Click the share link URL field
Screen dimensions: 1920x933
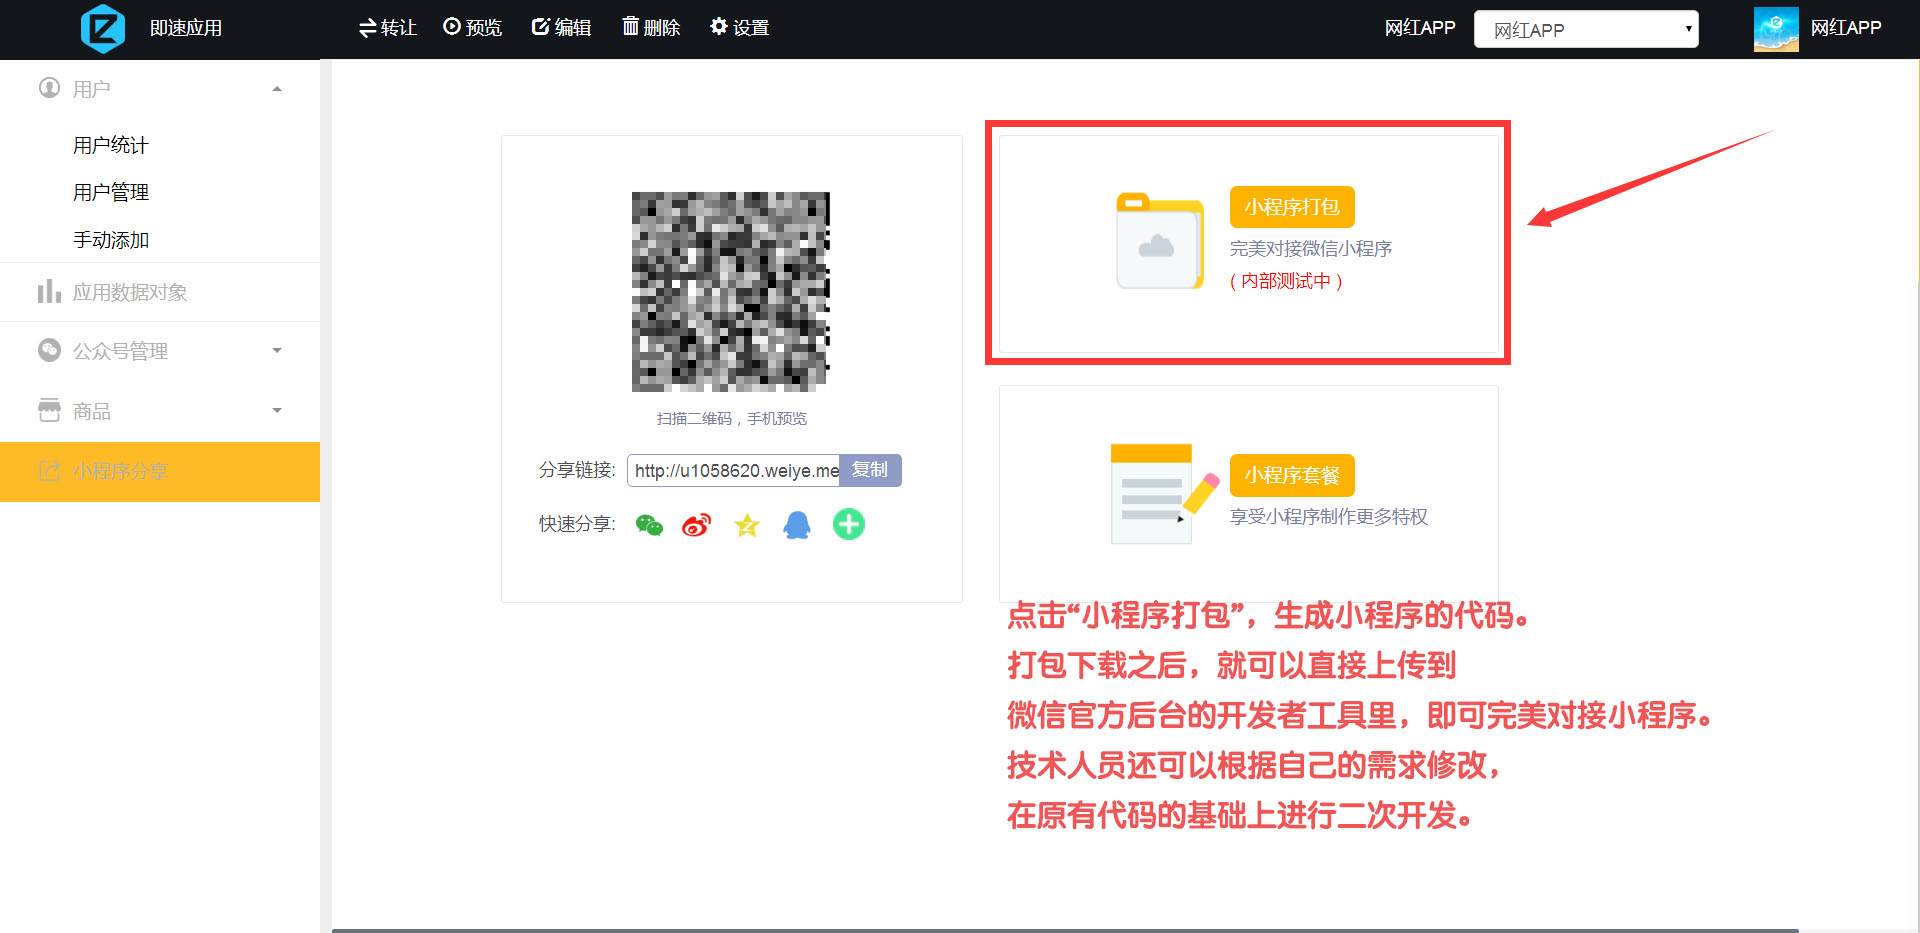point(734,471)
